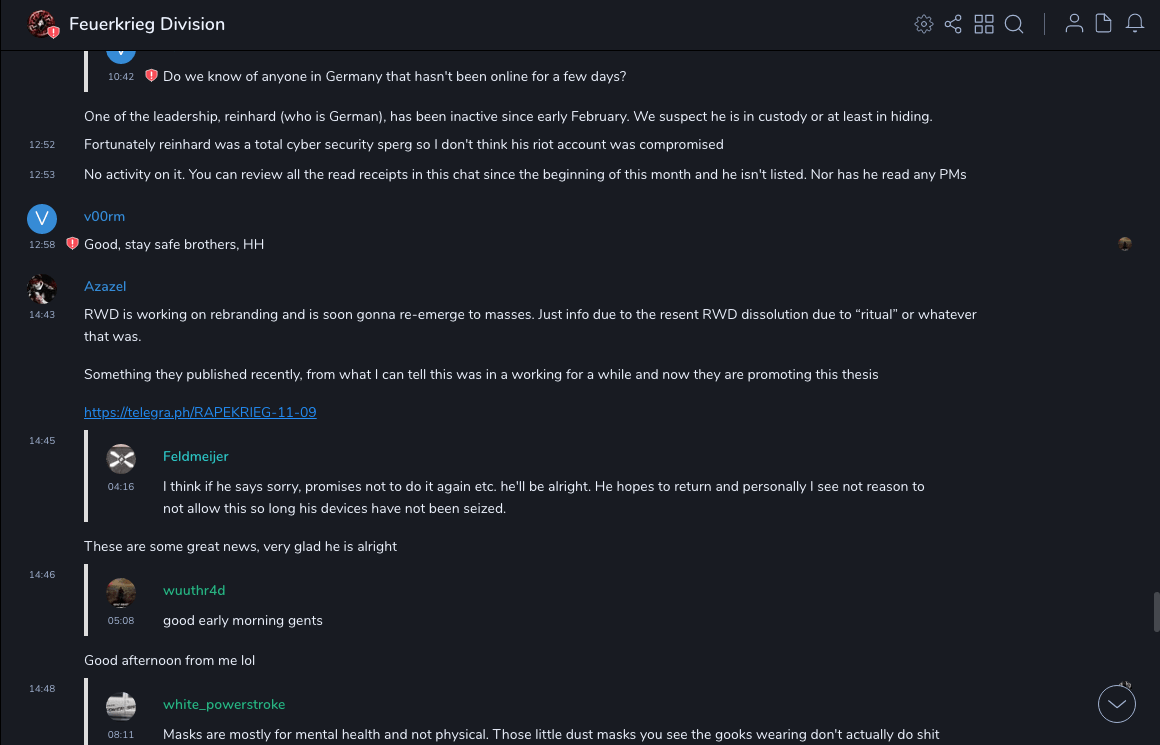Click the Azazel username
This screenshot has height=745, width=1160.
[105, 286]
